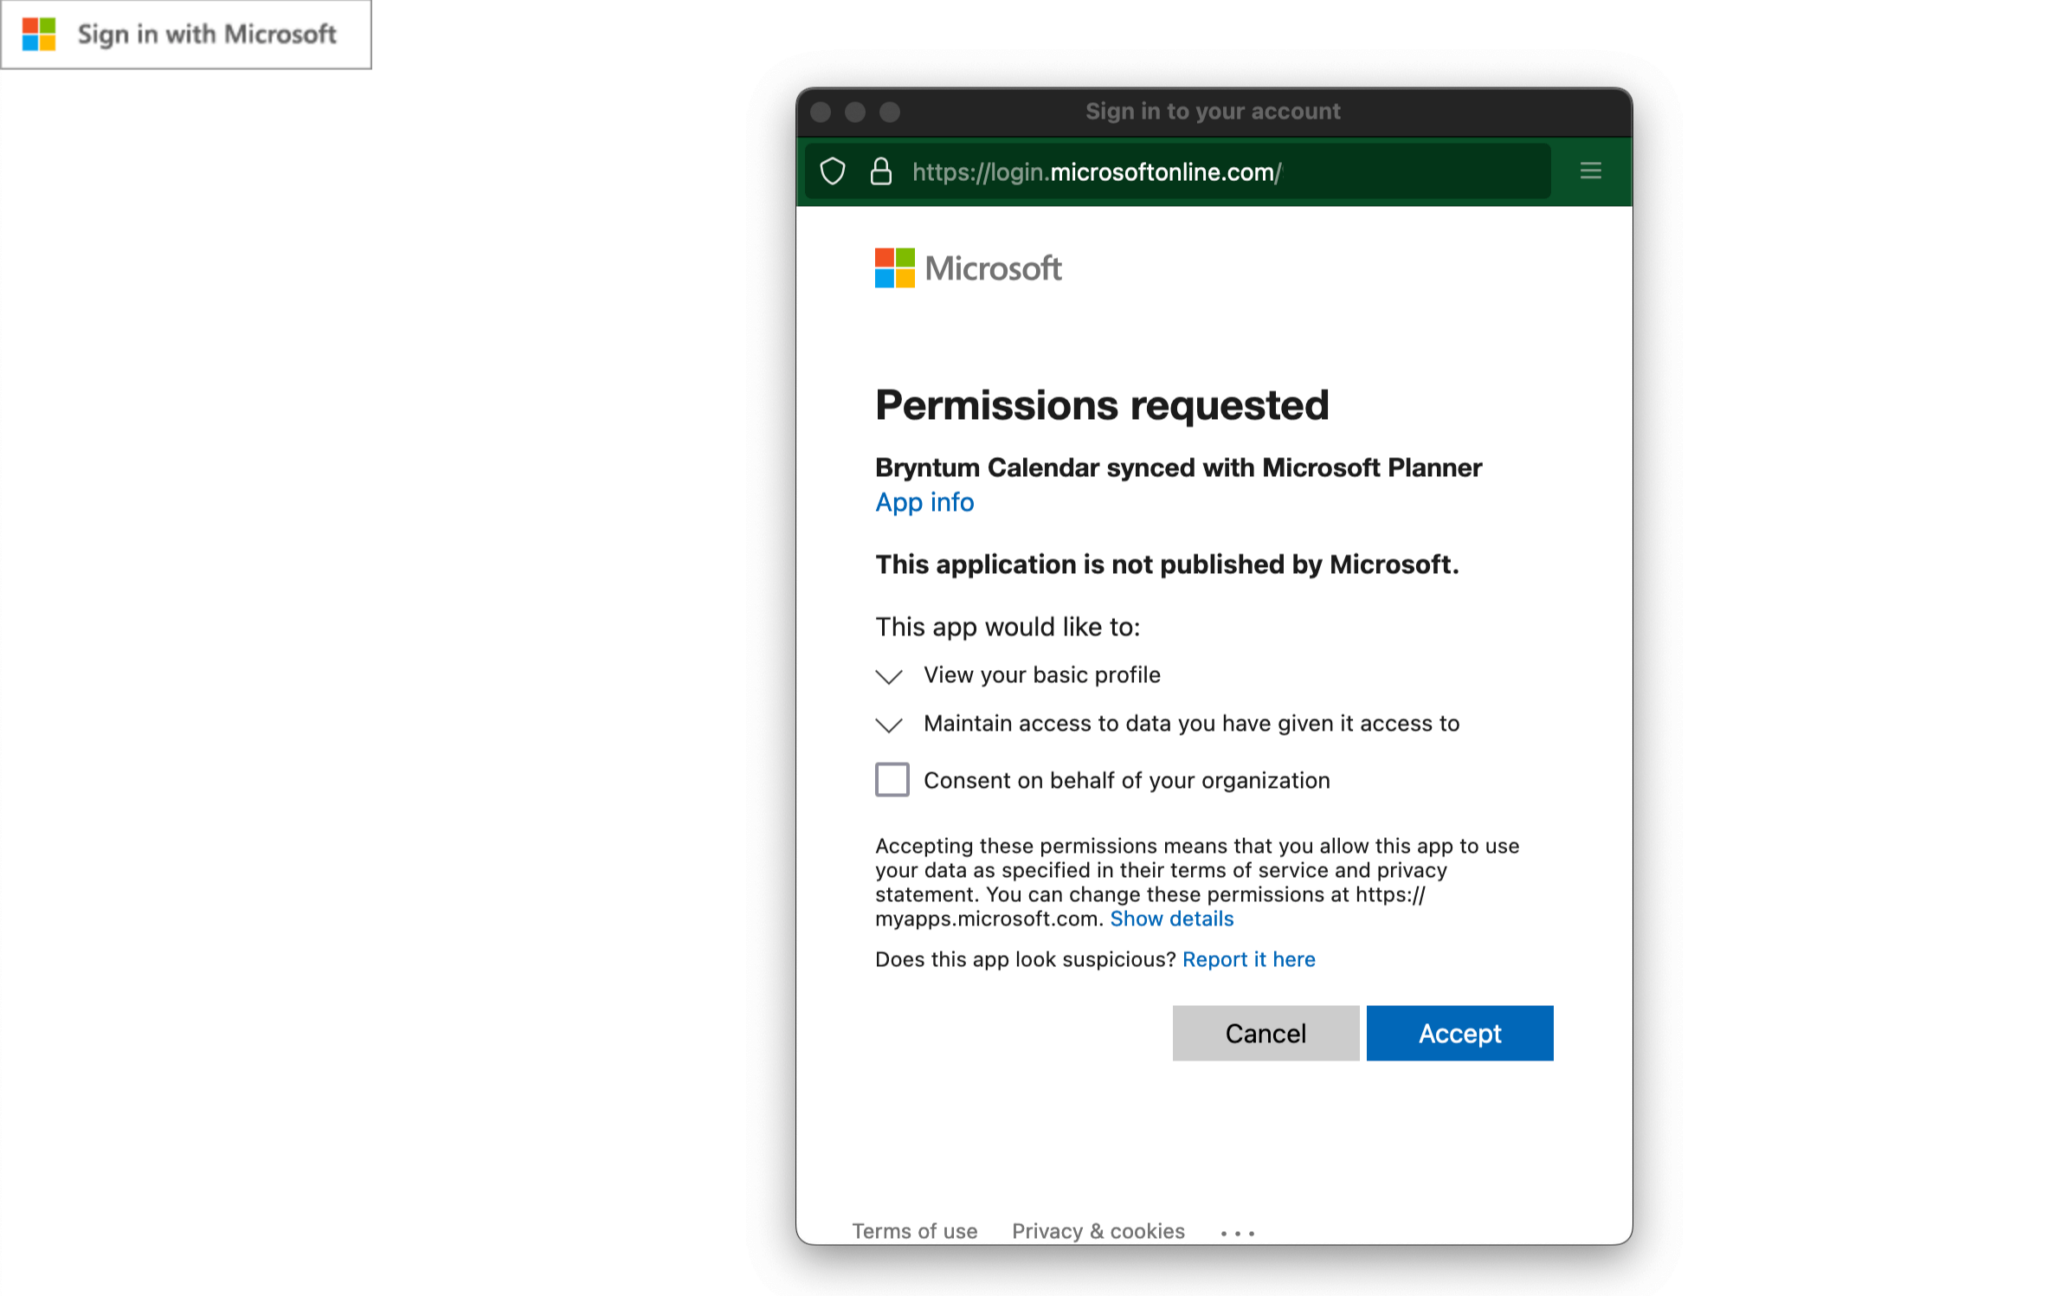The image size is (2048, 1296).
Task: Open the Privacy & cookies link
Action: [1098, 1231]
